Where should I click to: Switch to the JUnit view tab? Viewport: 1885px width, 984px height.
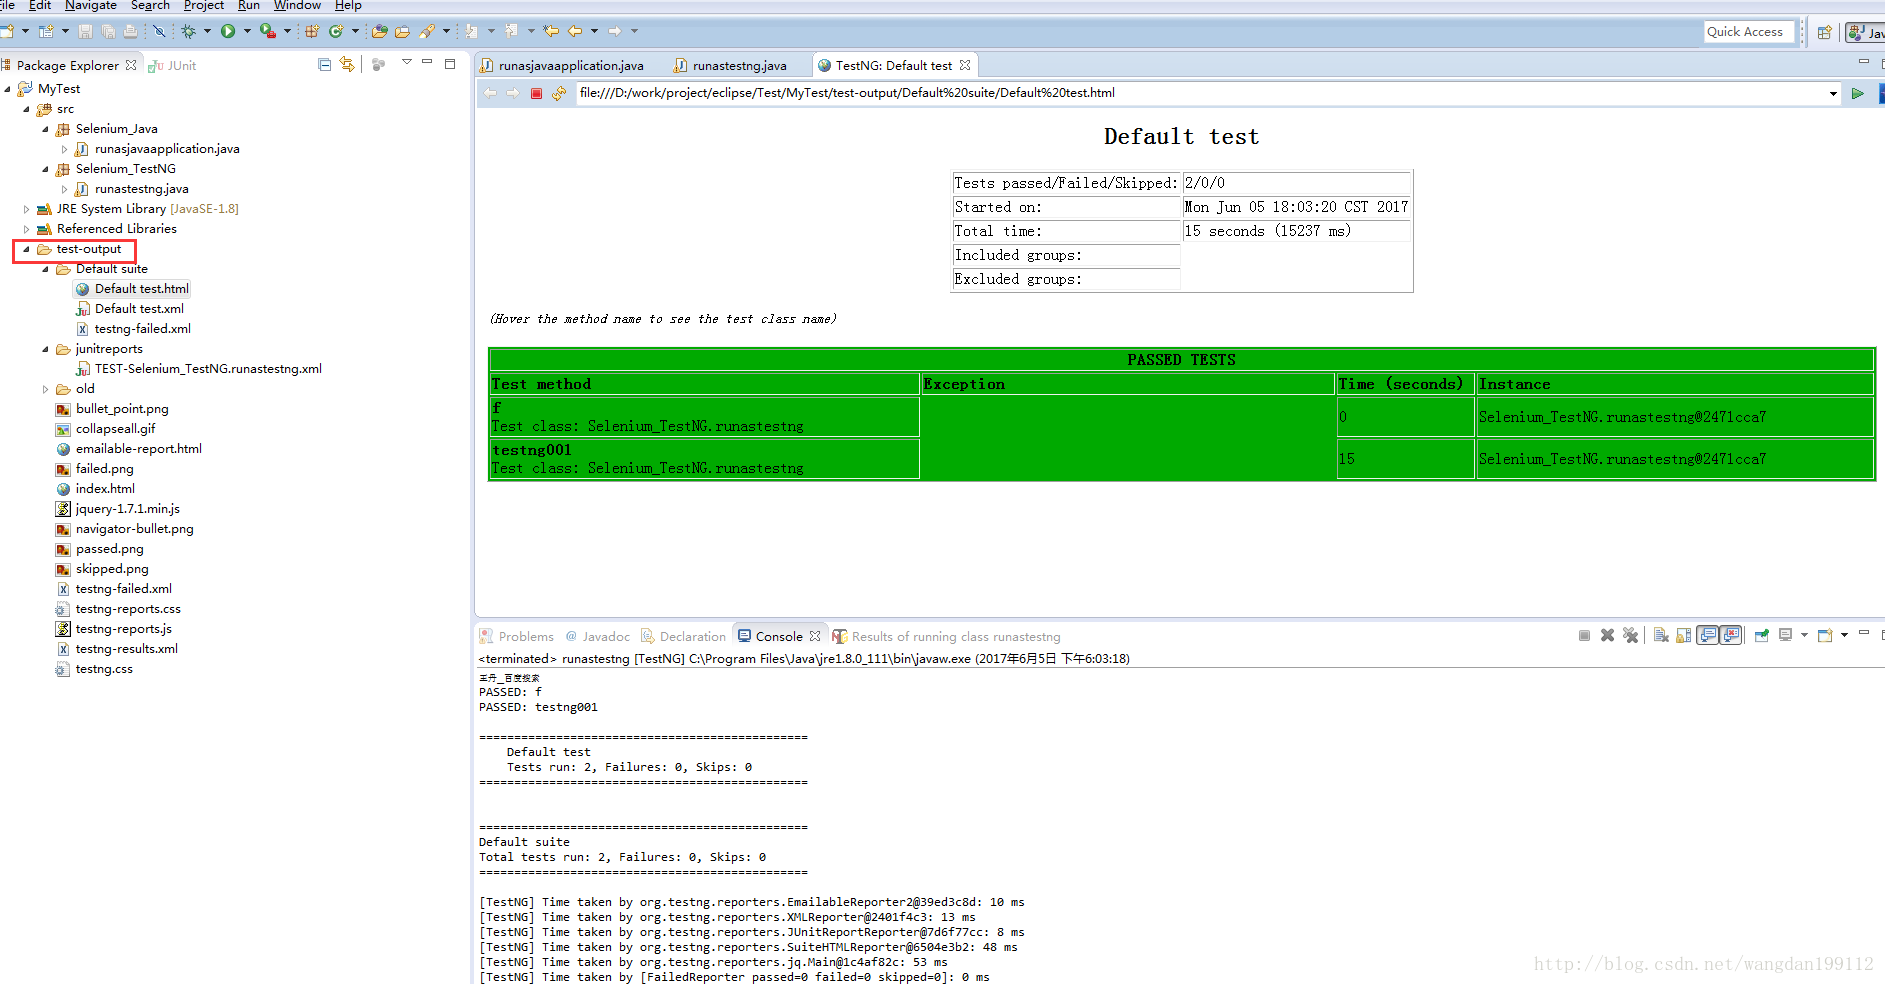(173, 66)
